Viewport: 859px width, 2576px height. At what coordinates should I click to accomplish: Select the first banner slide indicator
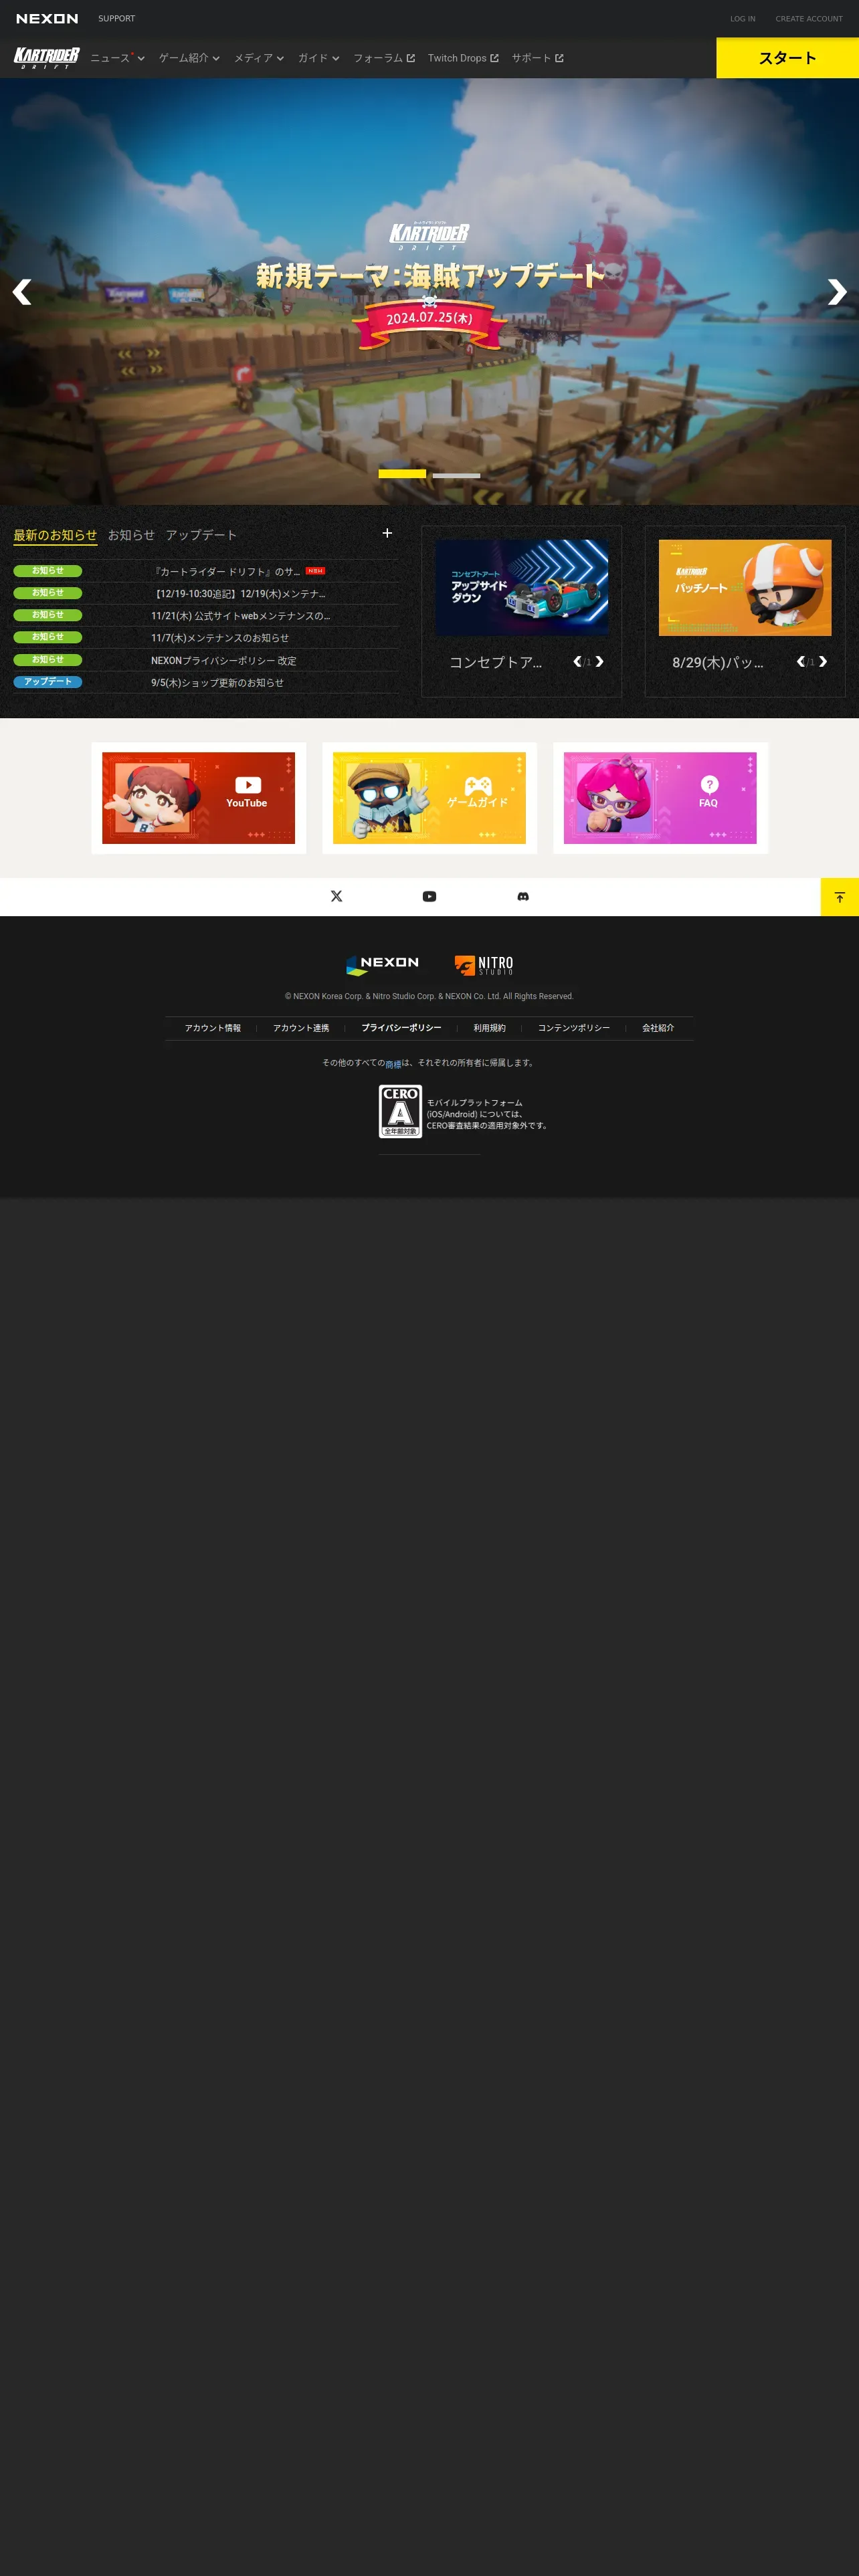402,474
